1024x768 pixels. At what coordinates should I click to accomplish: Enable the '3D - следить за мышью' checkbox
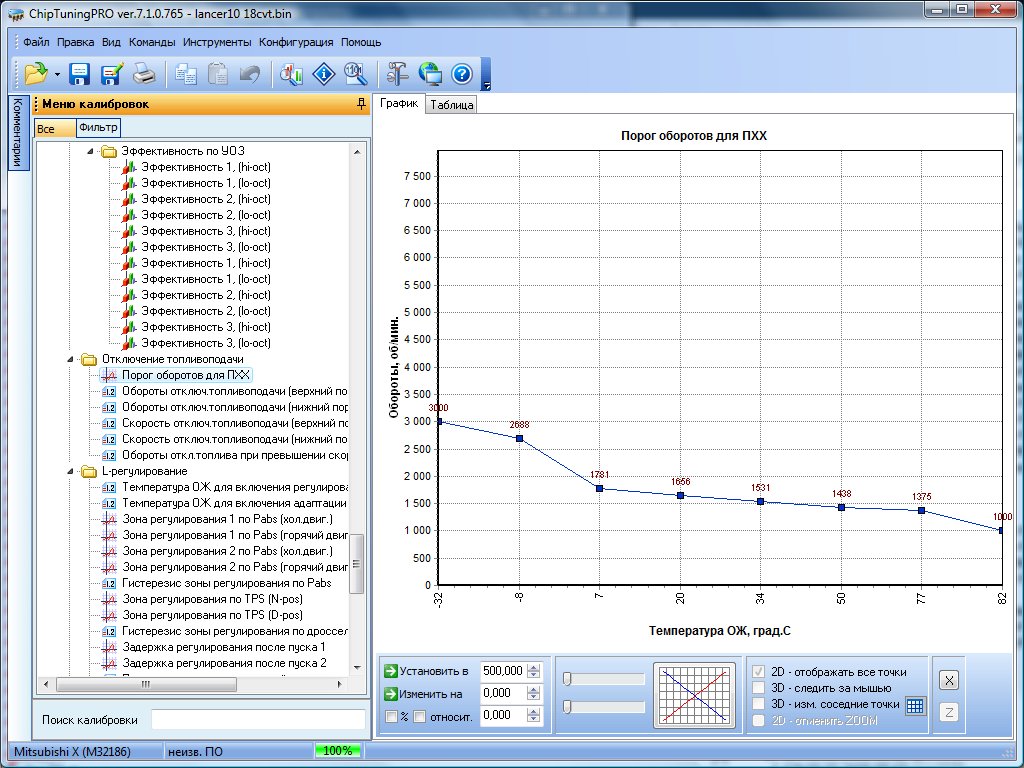[759, 688]
